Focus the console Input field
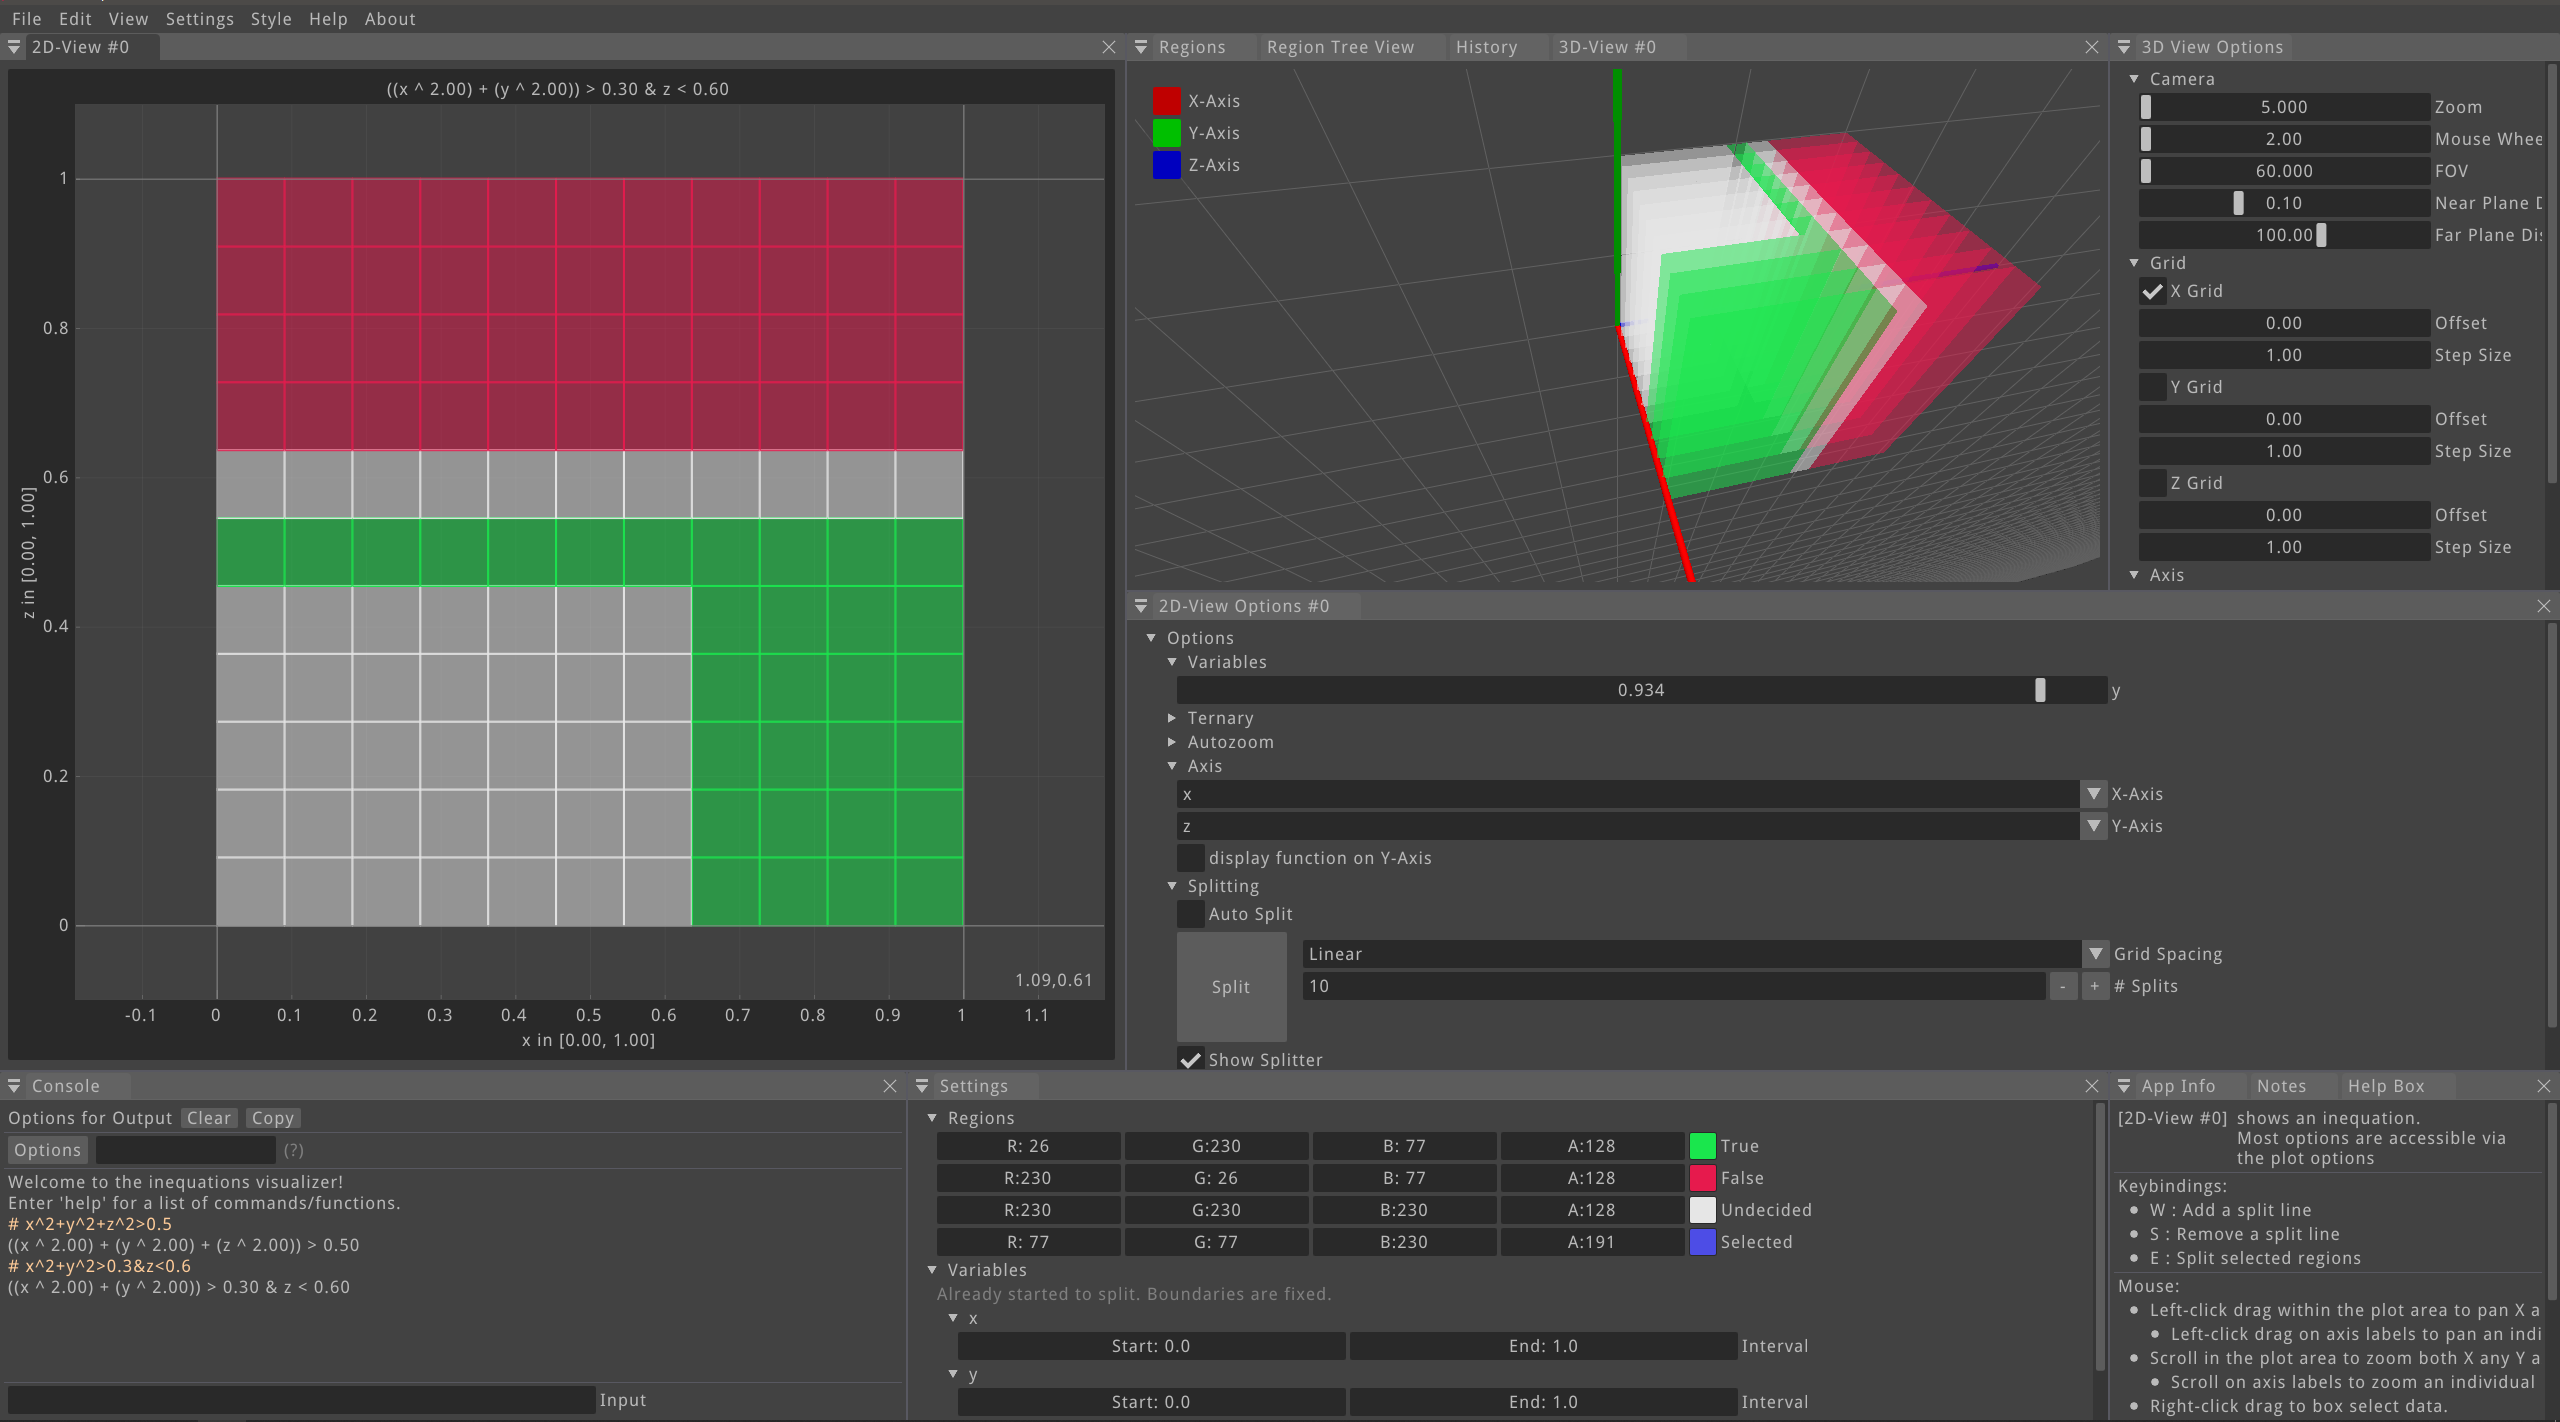Screen dimensions: 2560x1422 coord(301,1400)
